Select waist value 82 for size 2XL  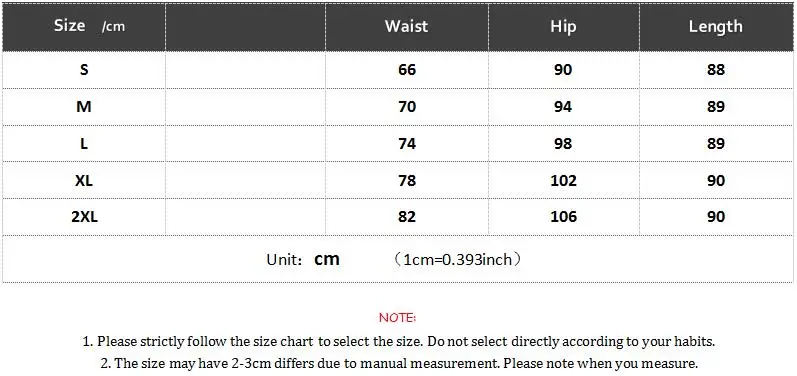tap(407, 217)
